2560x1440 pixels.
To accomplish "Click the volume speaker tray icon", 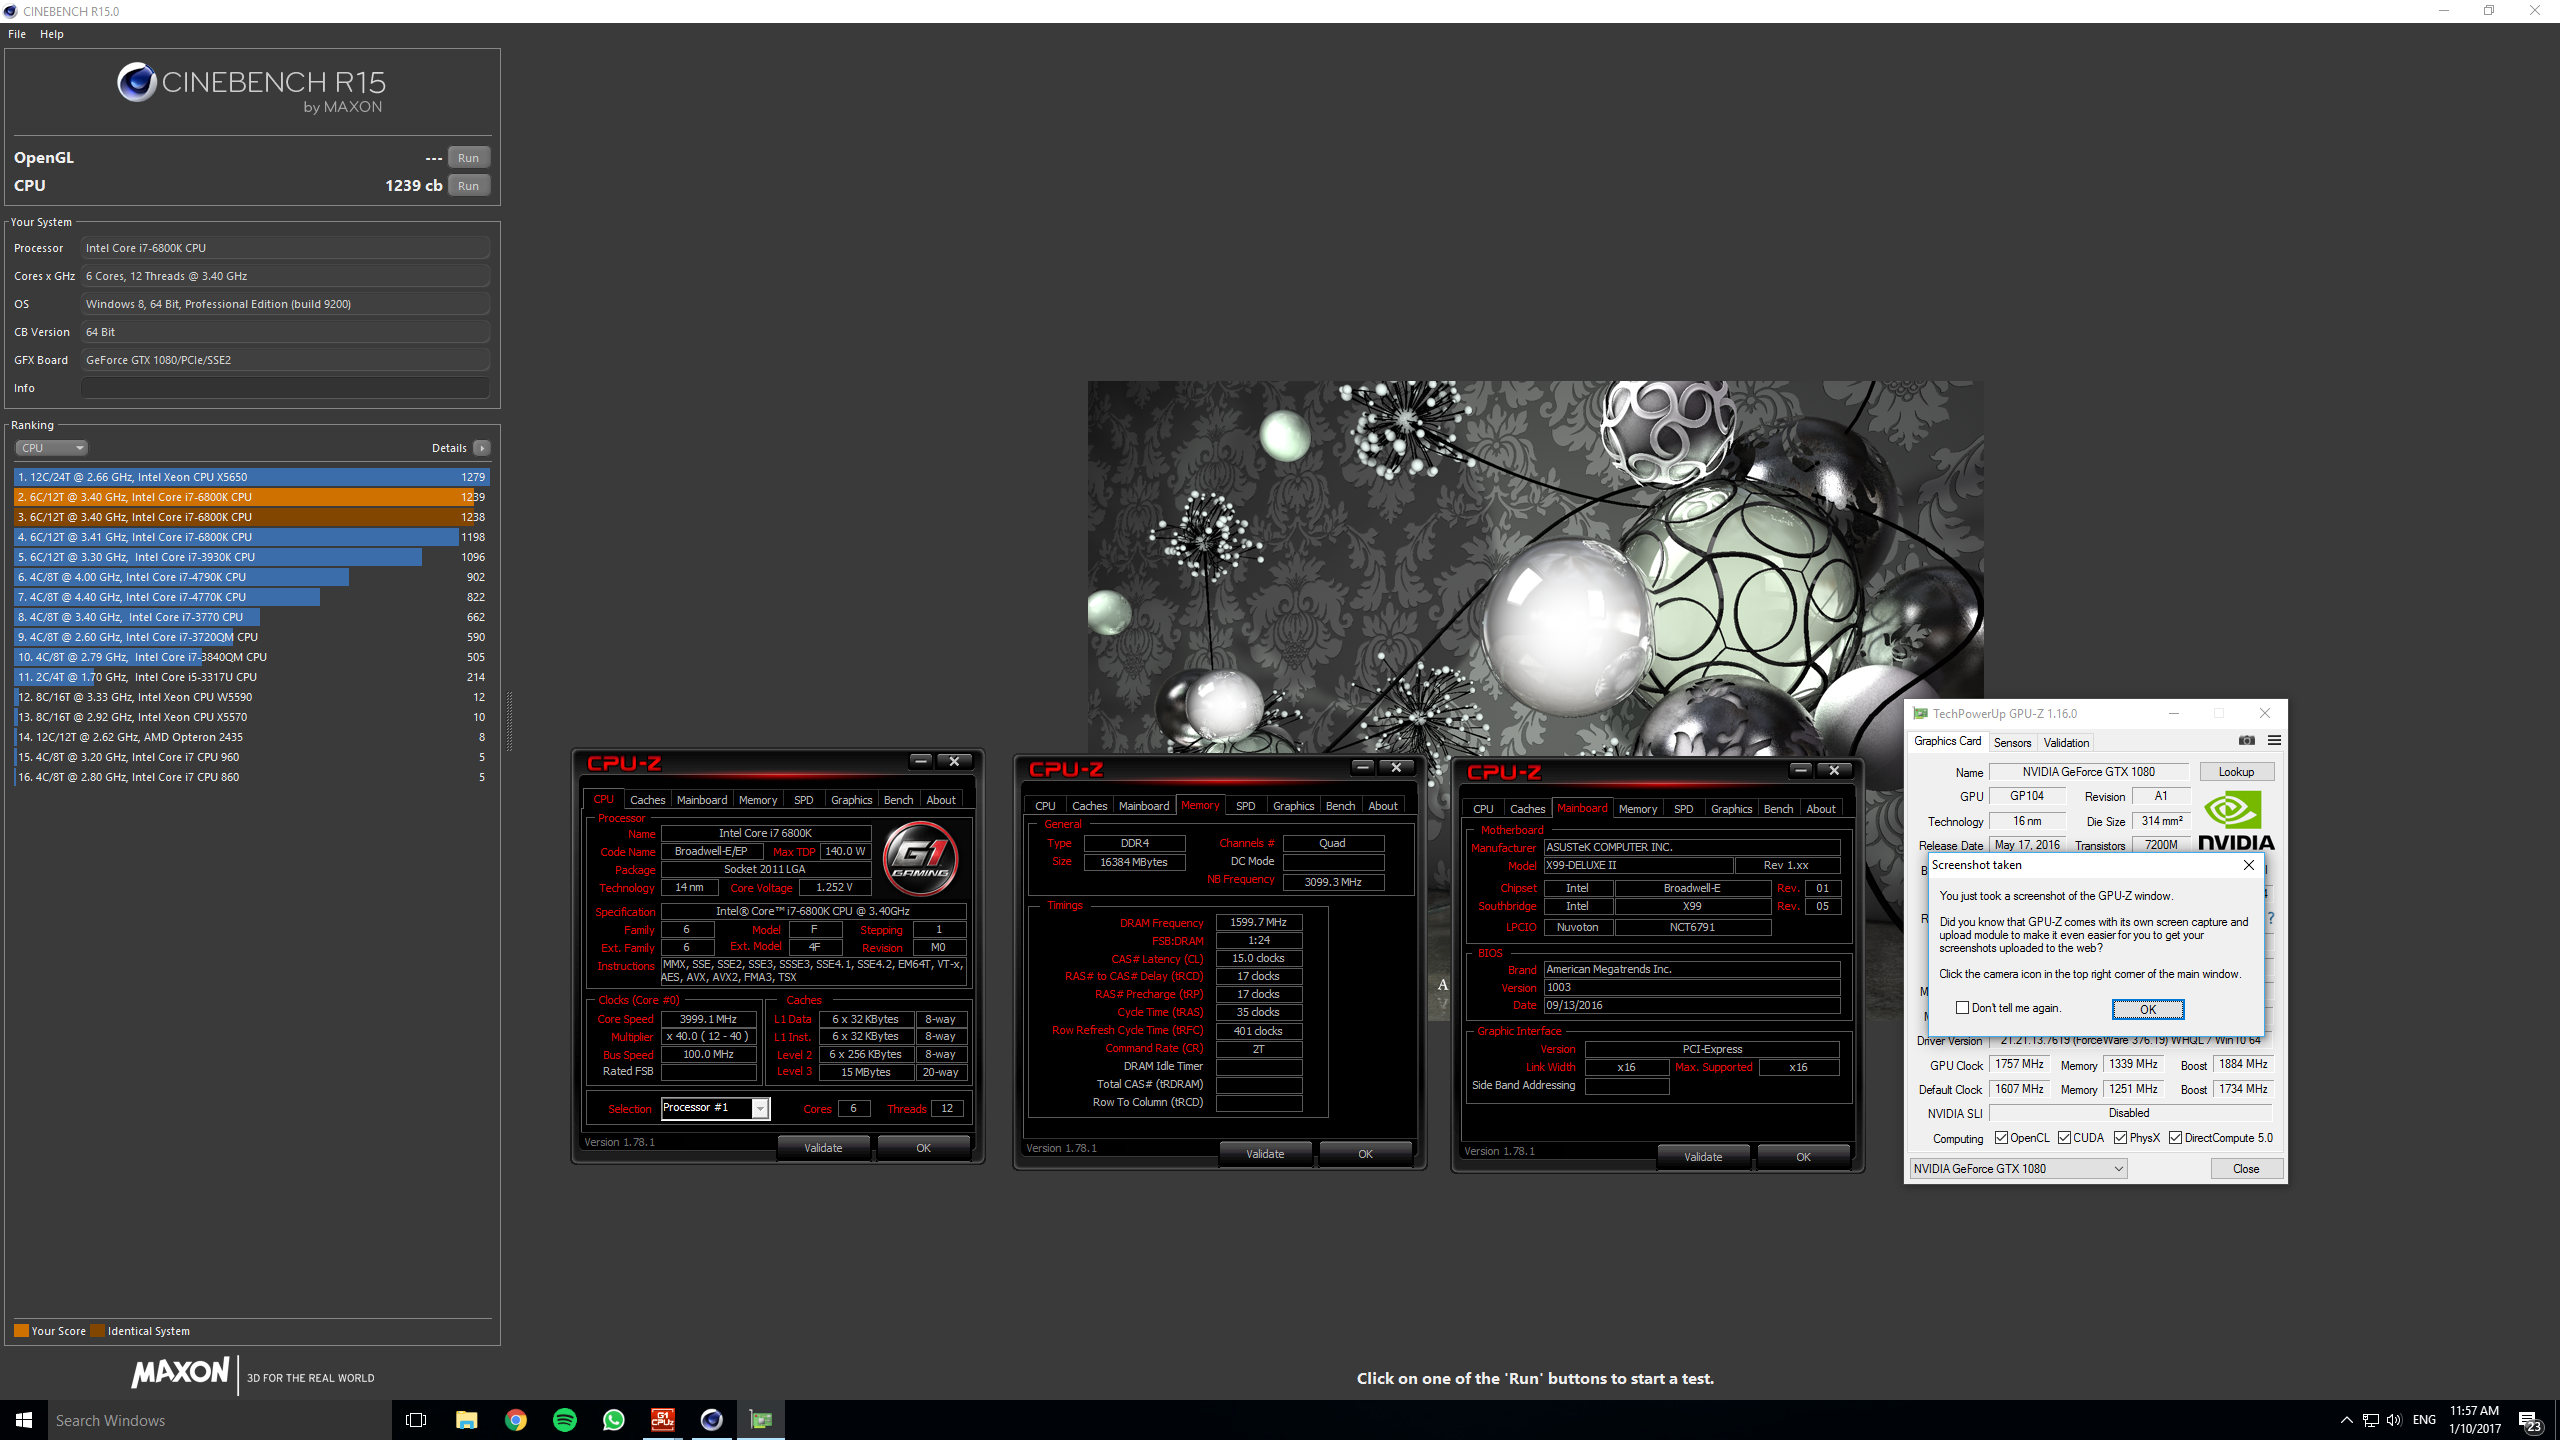I will click(x=2394, y=1420).
